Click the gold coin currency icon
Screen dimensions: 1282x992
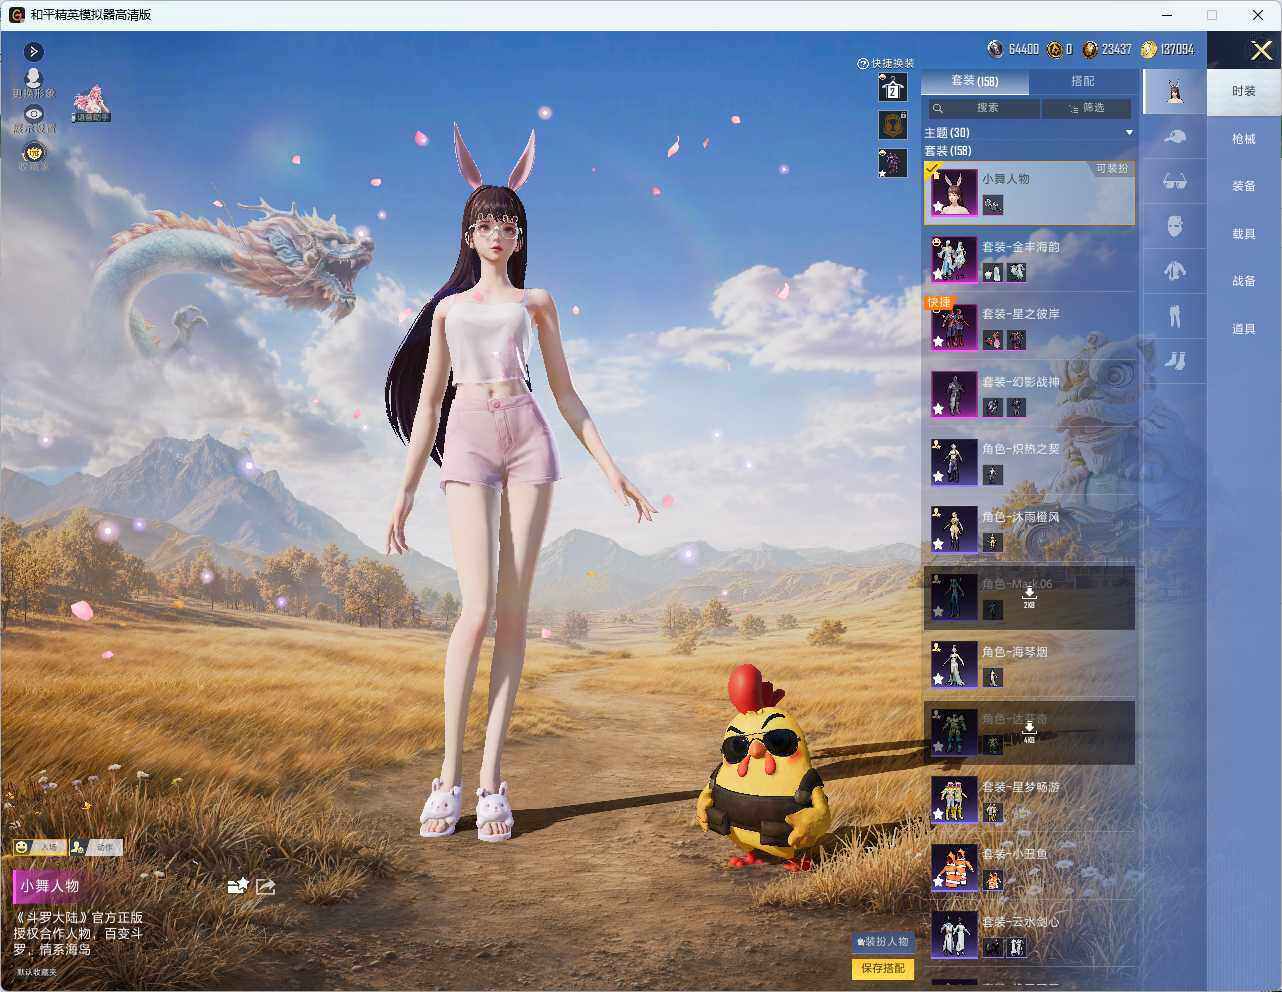[1149, 49]
